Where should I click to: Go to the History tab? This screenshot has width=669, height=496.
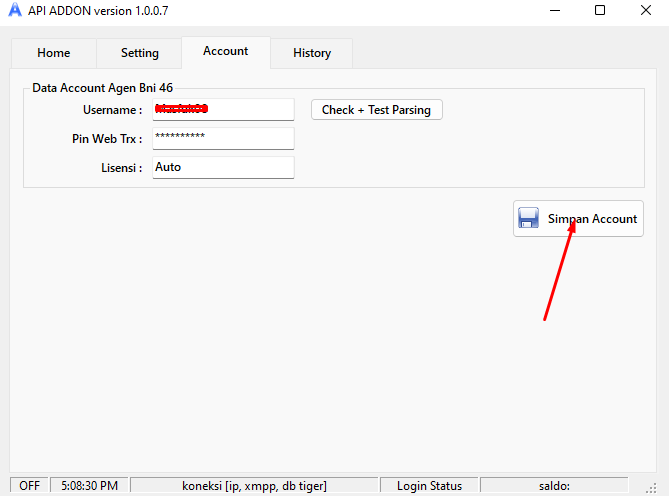point(312,53)
